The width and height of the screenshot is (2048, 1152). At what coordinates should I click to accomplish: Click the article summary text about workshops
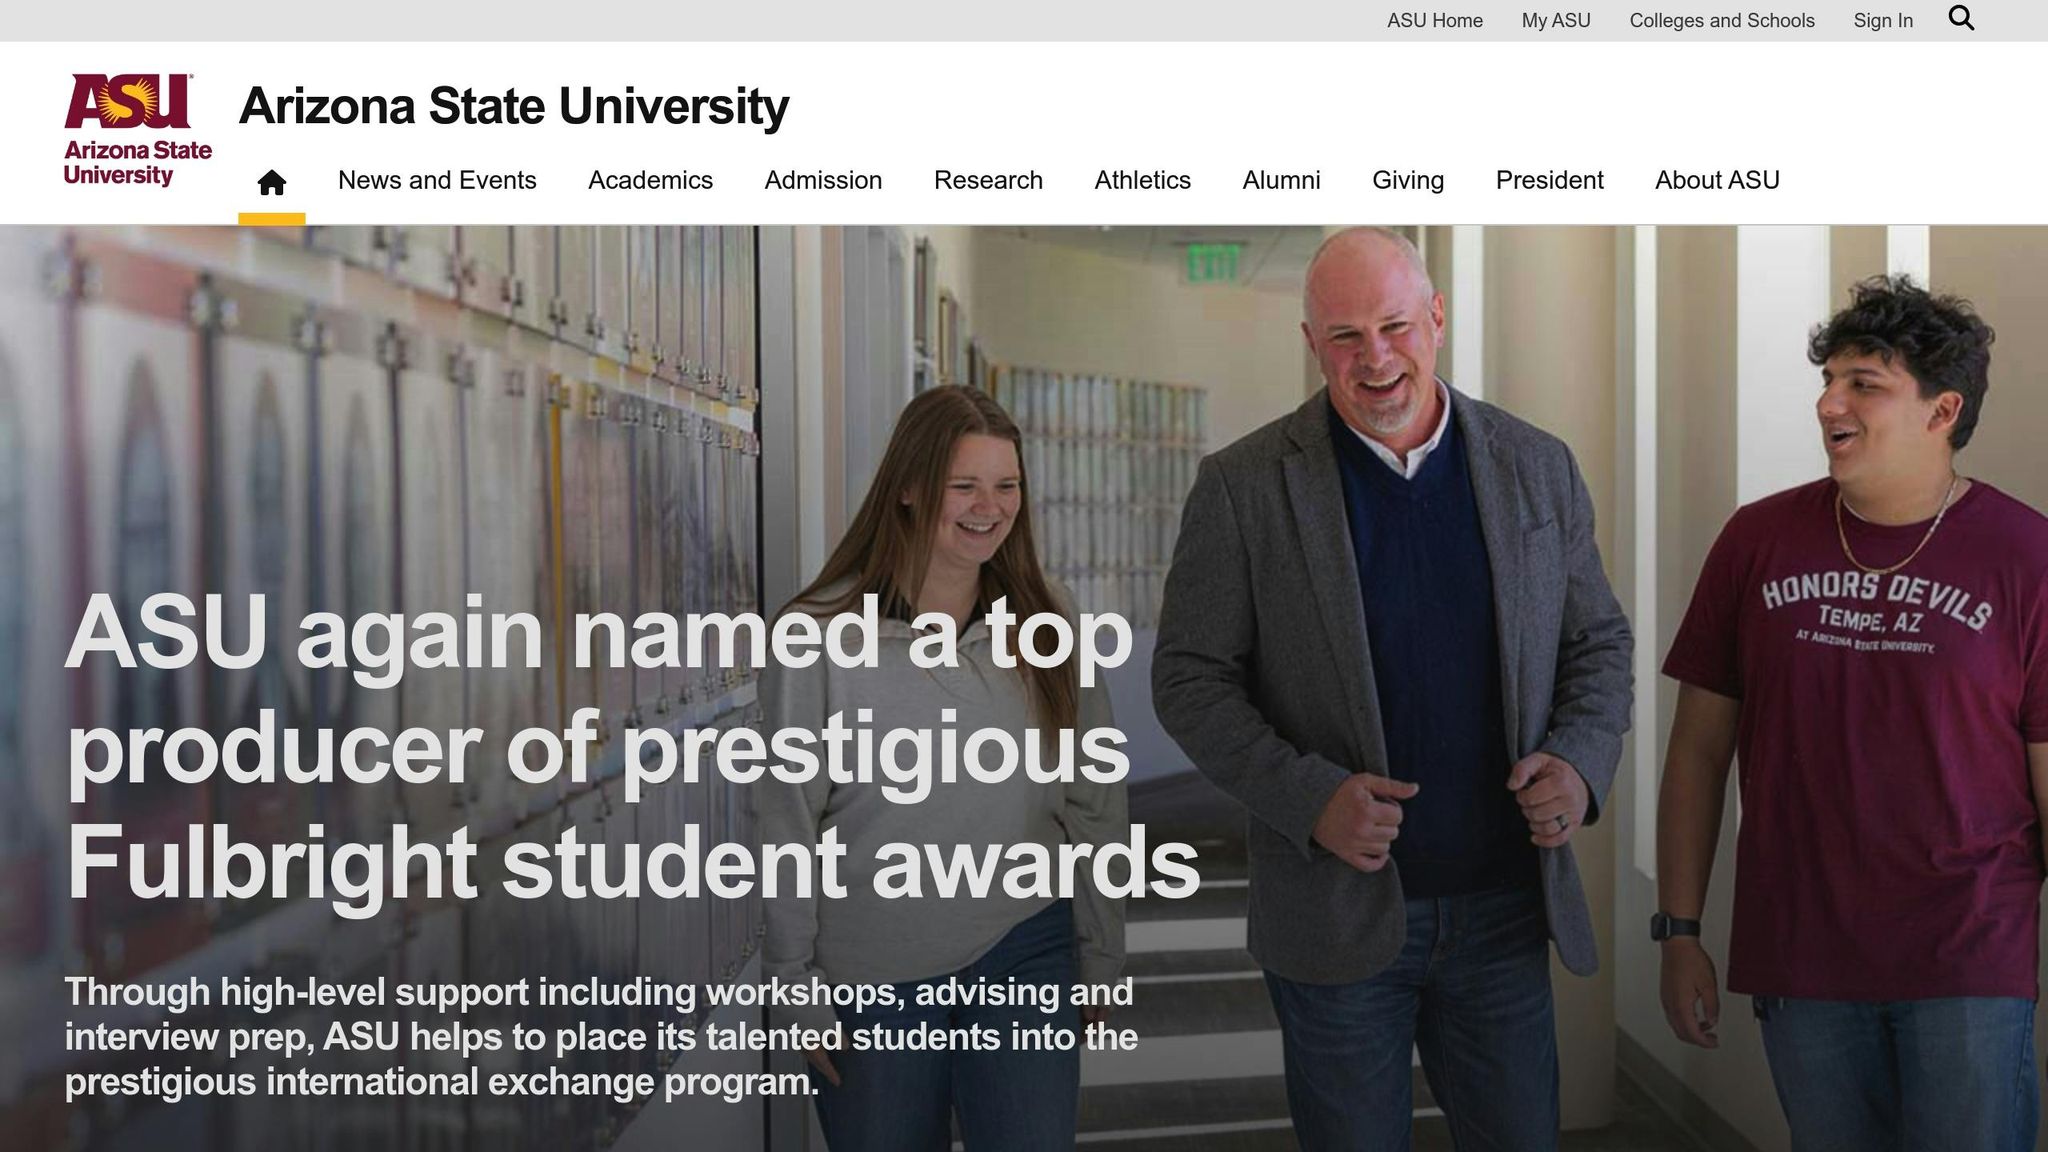click(x=598, y=1034)
